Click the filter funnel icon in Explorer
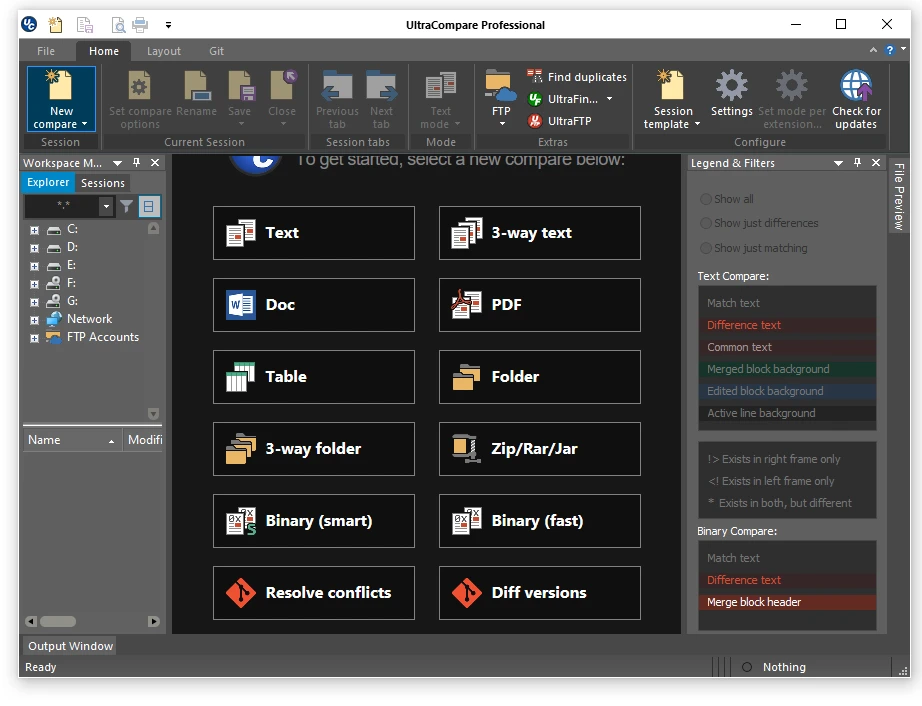This screenshot has height=706, width=922. (127, 207)
